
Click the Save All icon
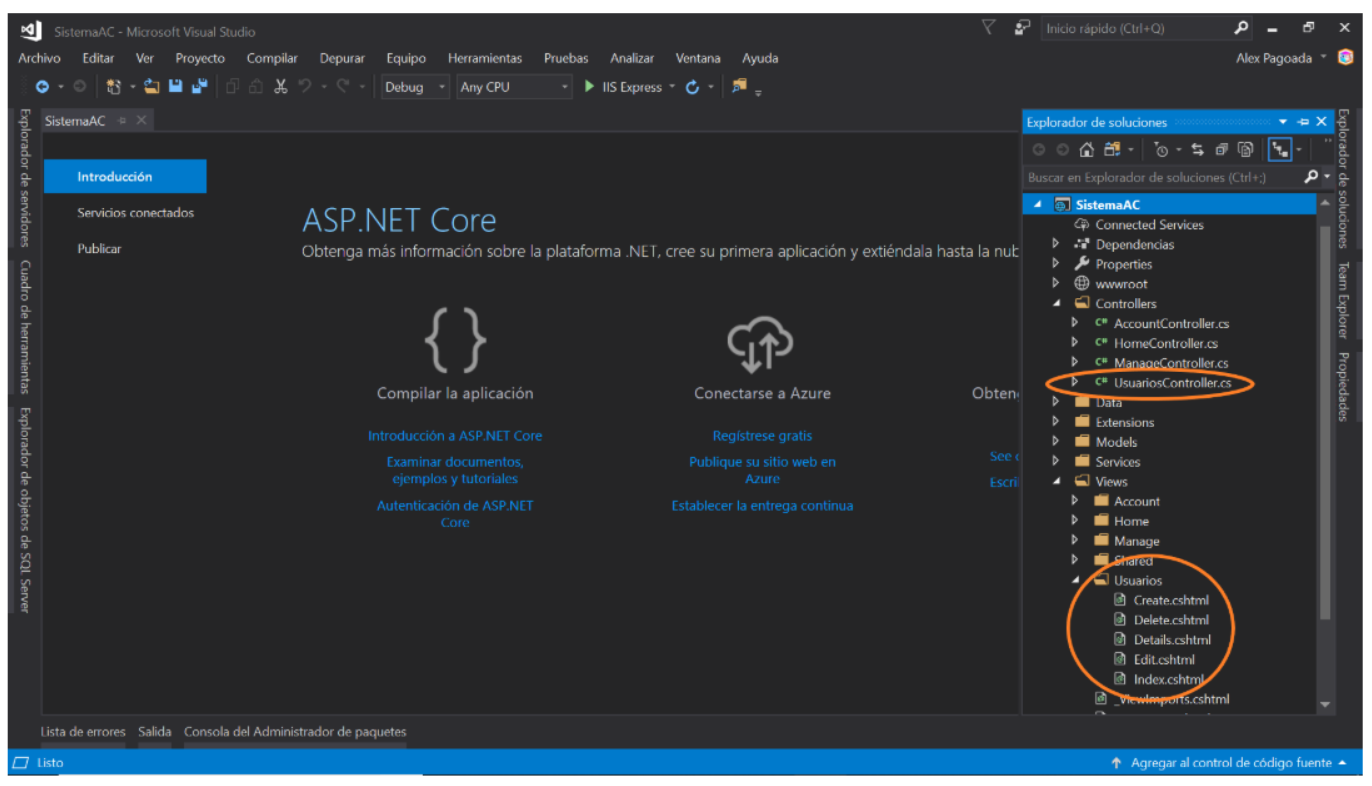tap(199, 87)
